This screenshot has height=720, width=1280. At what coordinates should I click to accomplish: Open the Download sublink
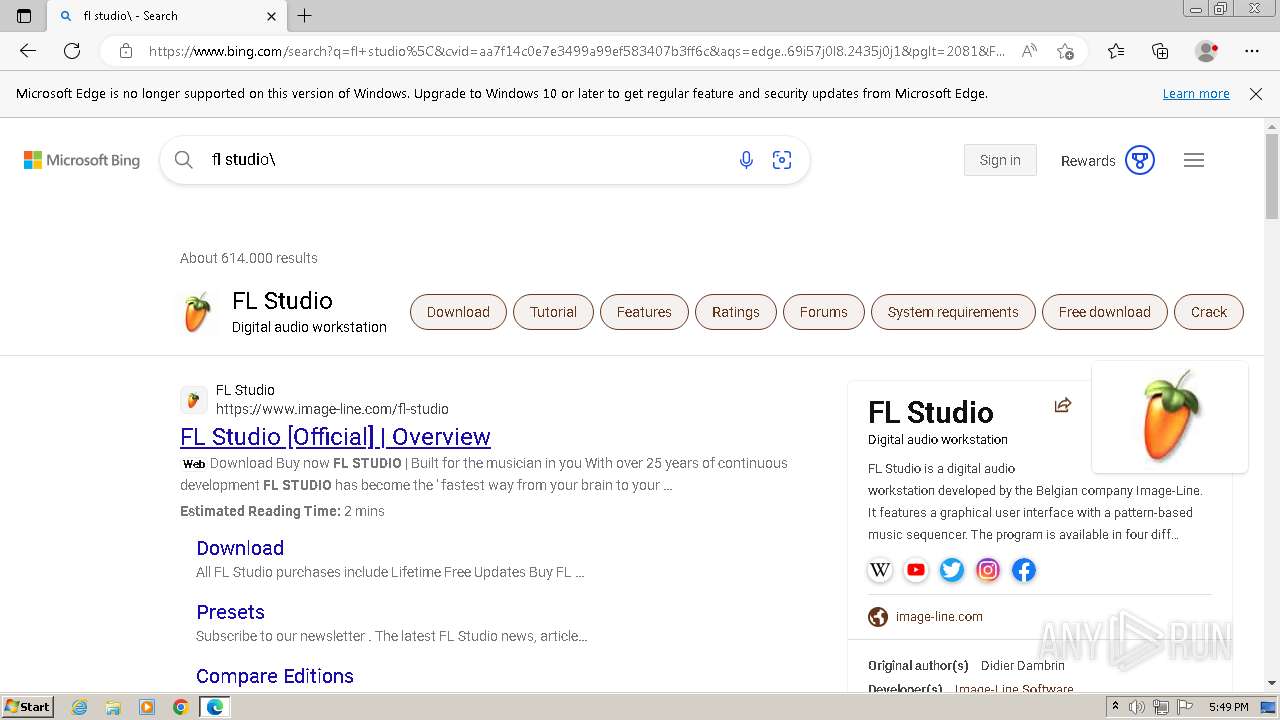coord(240,548)
